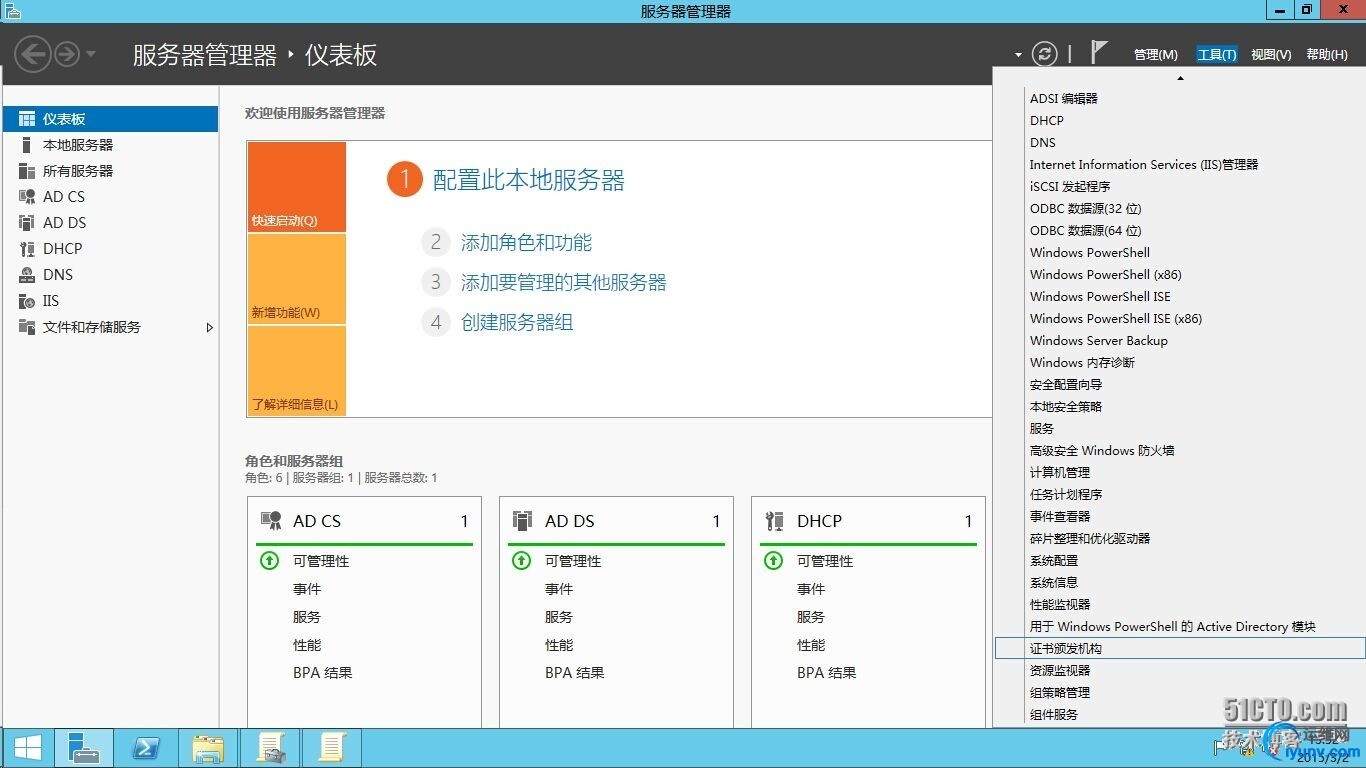Click green 可管理性 status icon in DHCP tile
Screen dimensions: 1366x768
click(773, 561)
